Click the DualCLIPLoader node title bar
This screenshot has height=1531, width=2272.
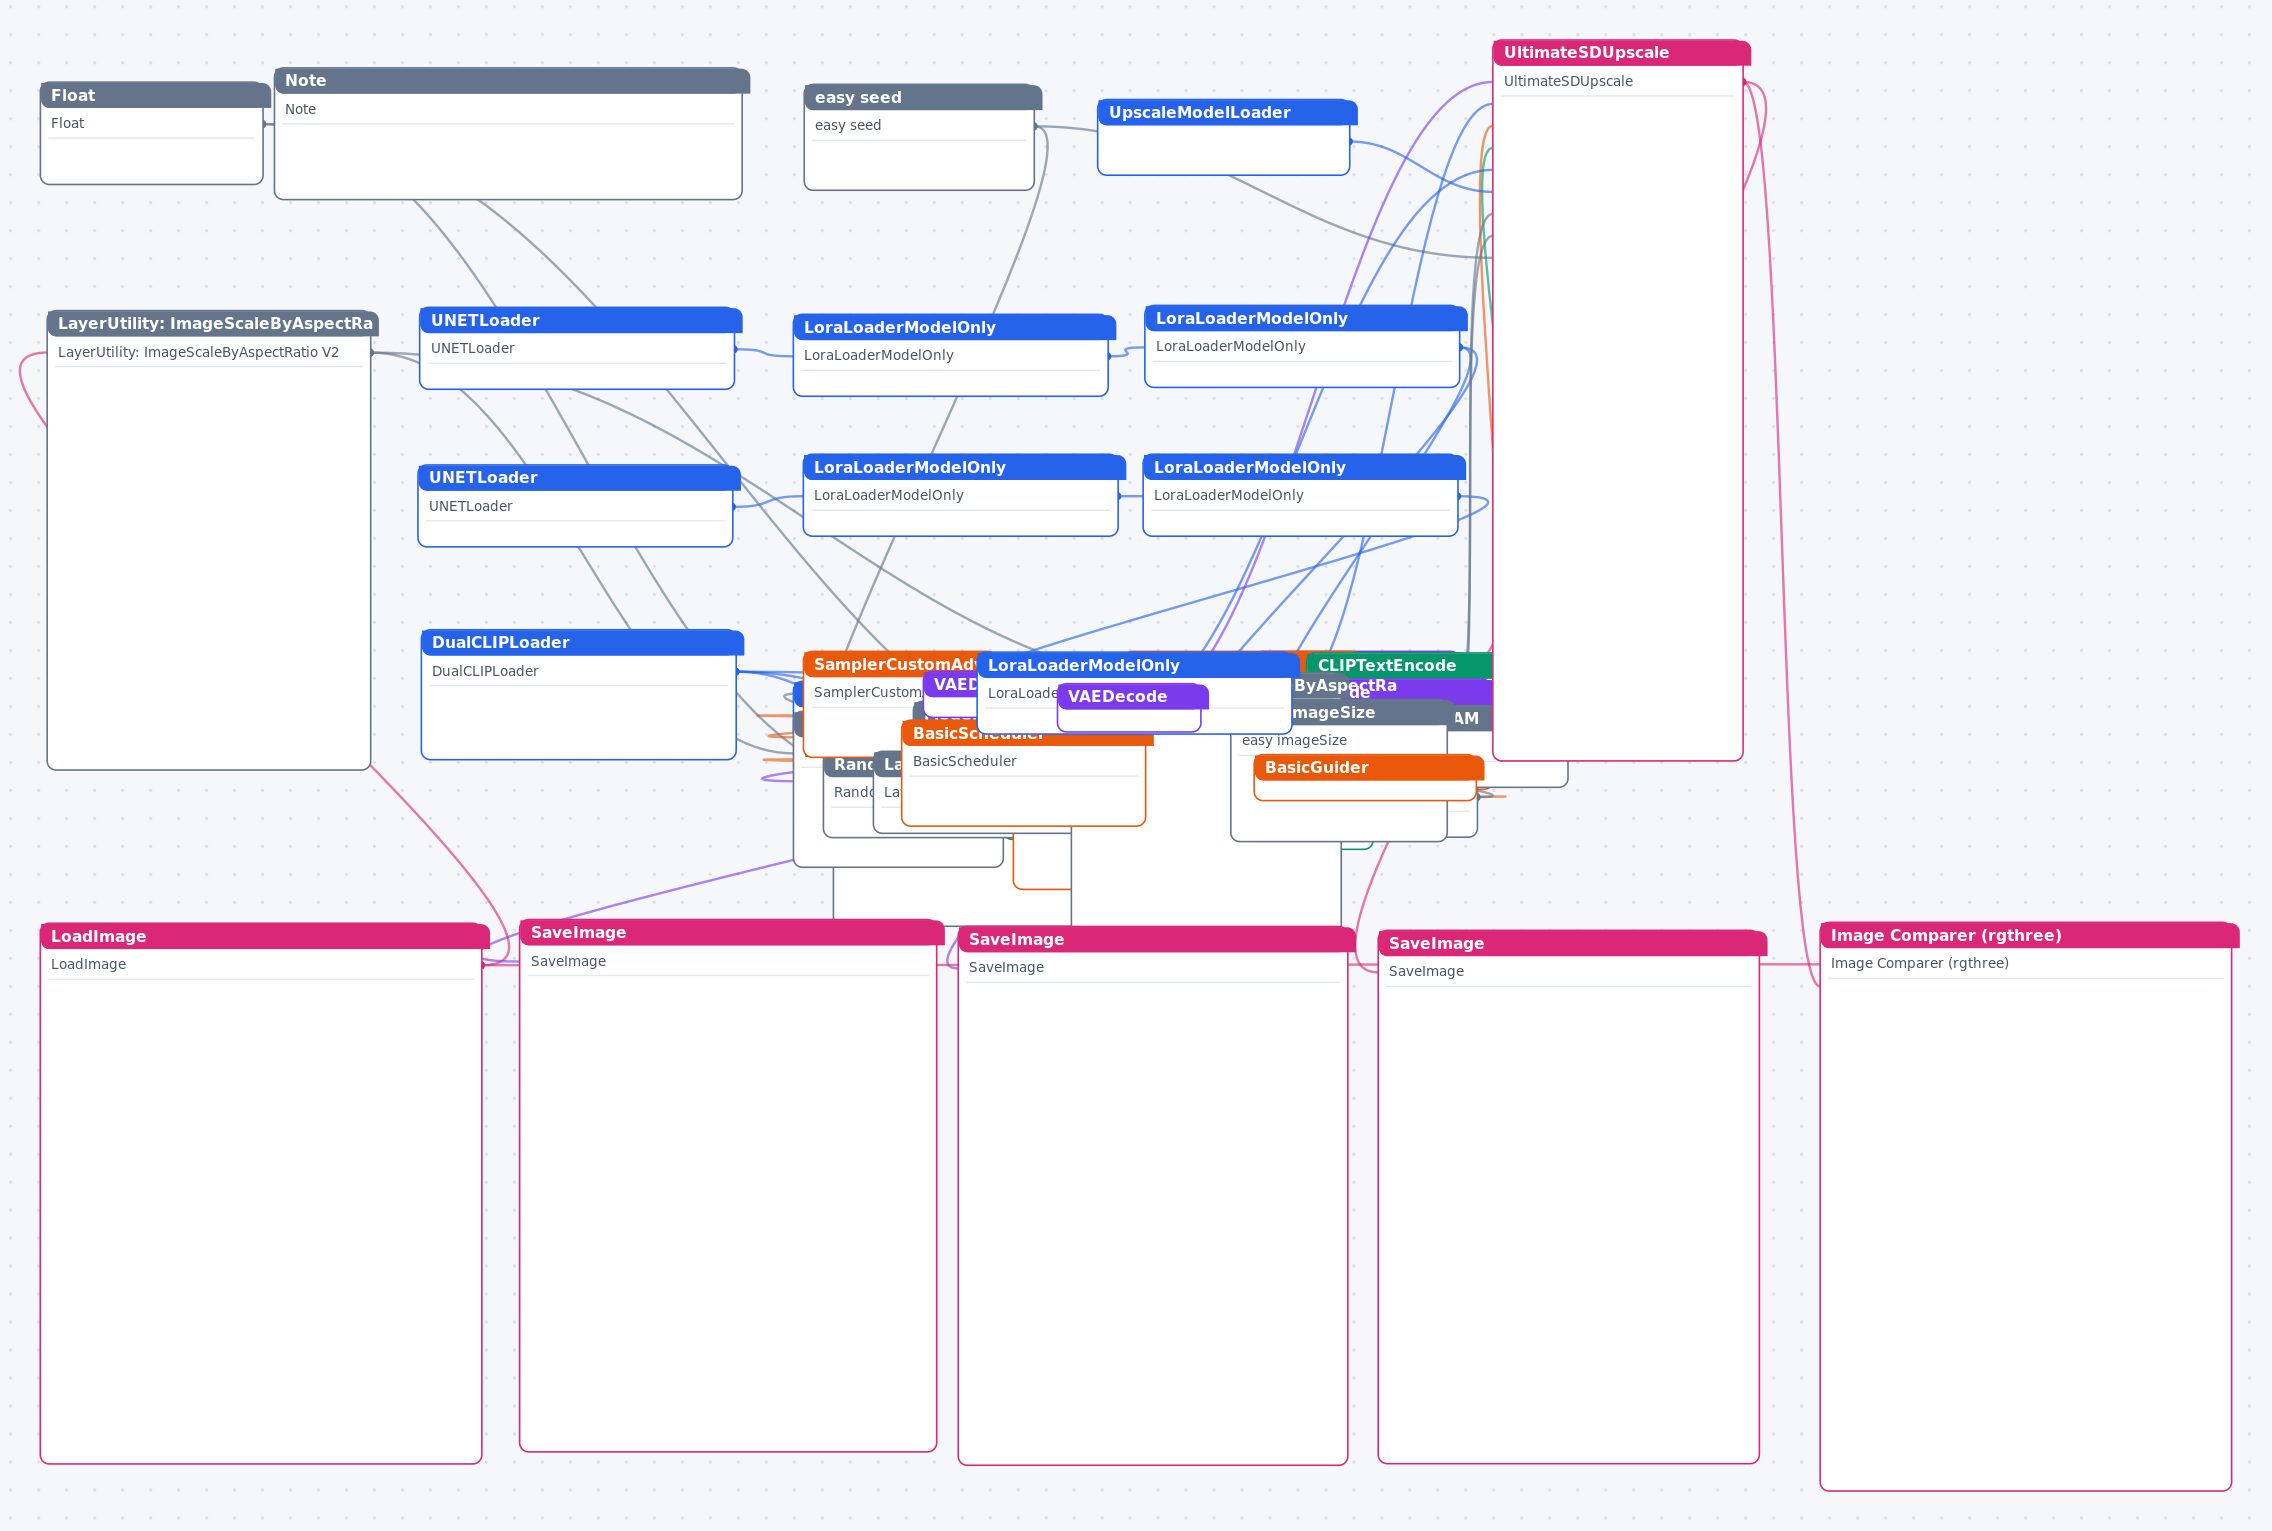pyautogui.click(x=582, y=642)
